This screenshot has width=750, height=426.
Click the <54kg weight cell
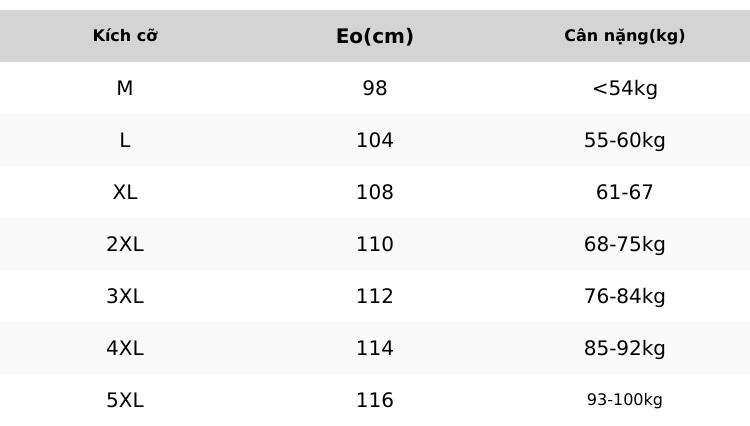point(625,88)
